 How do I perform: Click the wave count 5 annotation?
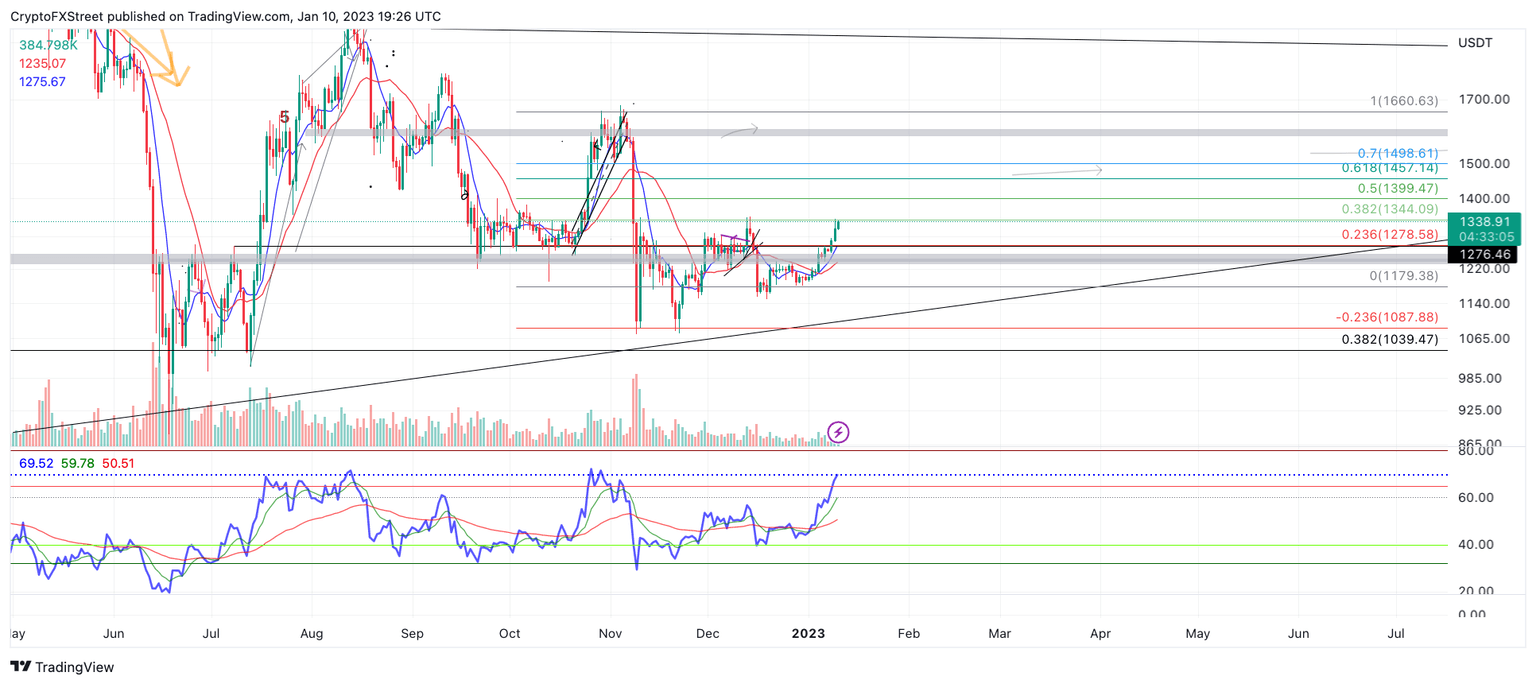(286, 117)
